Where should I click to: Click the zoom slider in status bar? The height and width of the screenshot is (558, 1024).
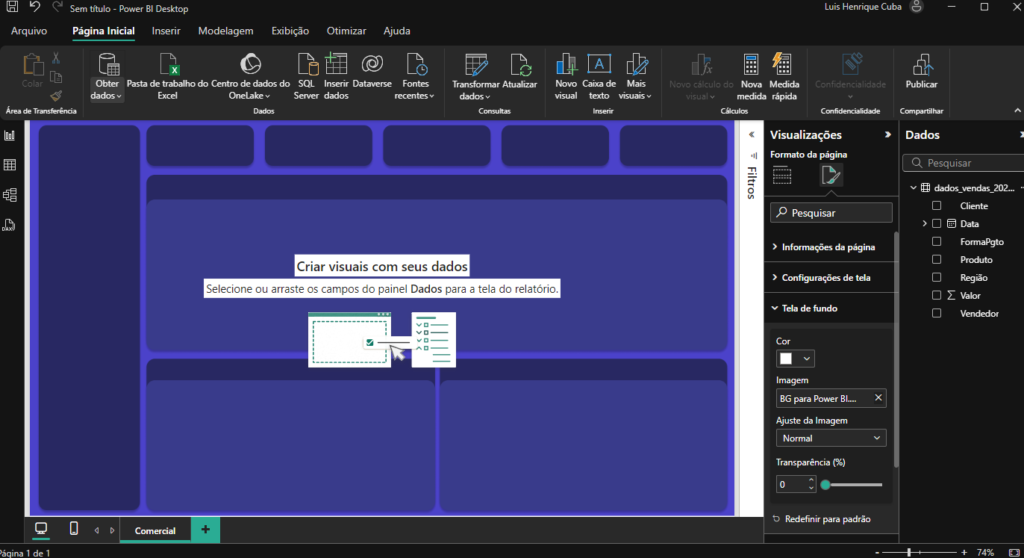(908, 553)
